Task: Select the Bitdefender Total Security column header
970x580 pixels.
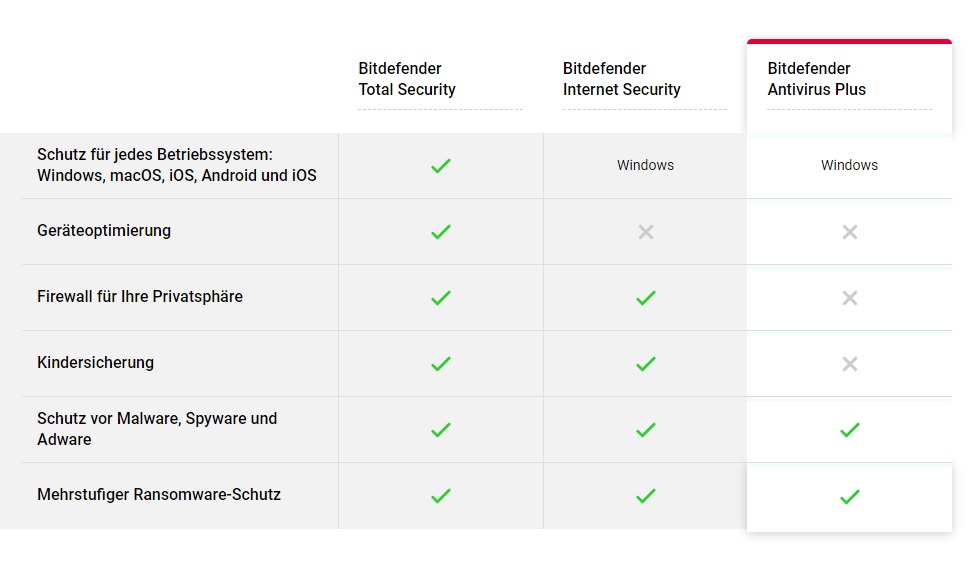Action: (406, 79)
